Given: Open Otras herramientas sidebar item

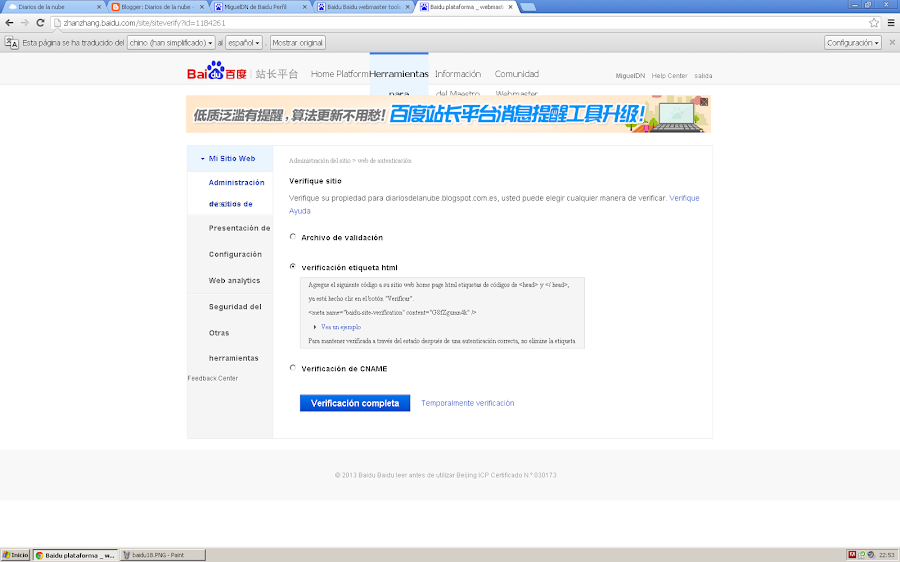Looking at the screenshot, I should tap(234, 345).
